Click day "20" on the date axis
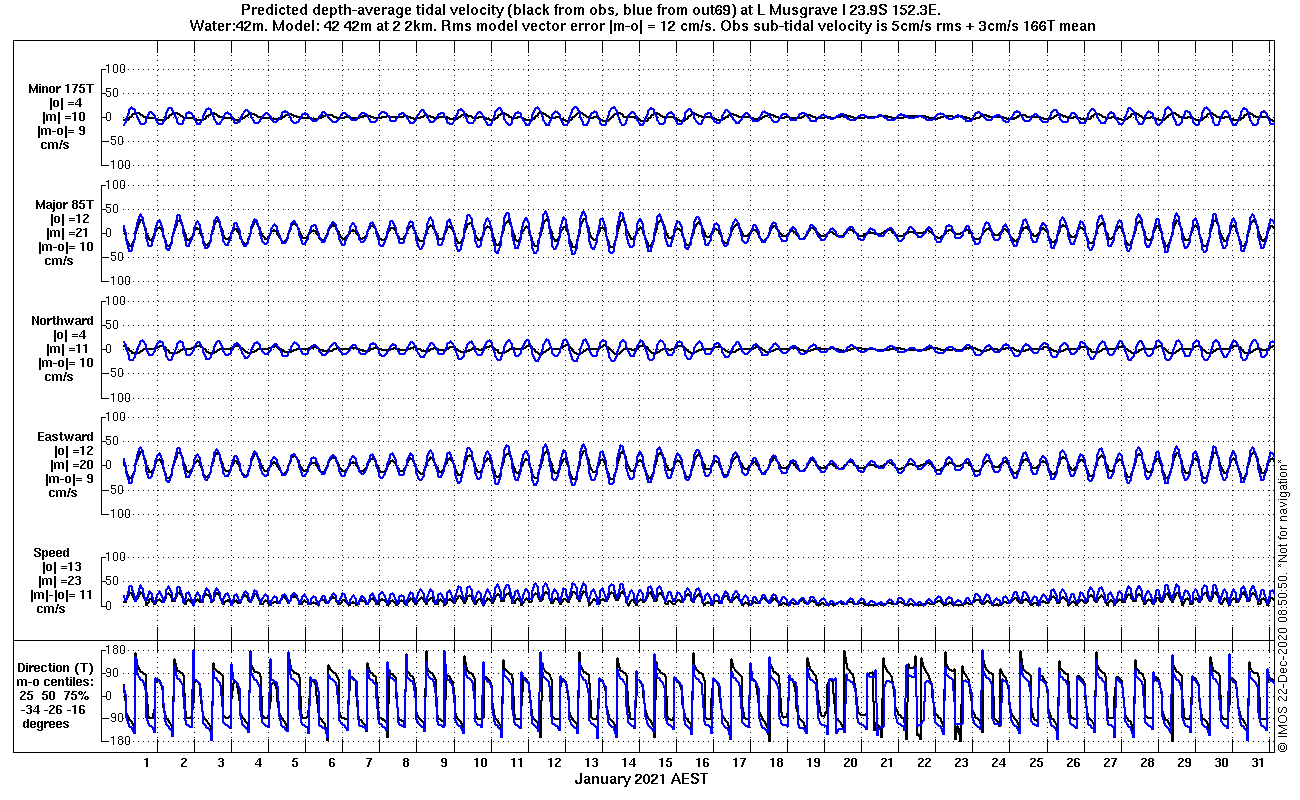 tap(850, 762)
